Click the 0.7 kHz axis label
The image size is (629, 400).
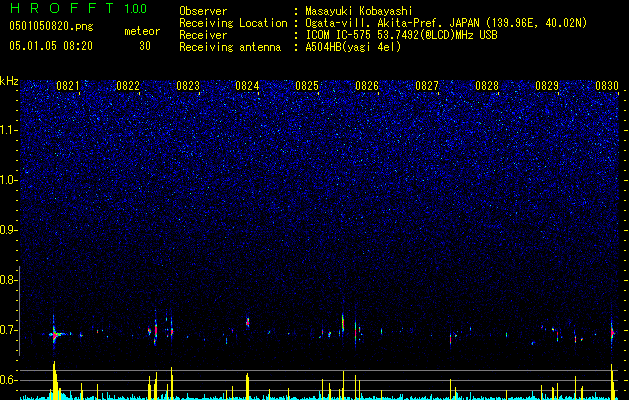tap(9, 330)
